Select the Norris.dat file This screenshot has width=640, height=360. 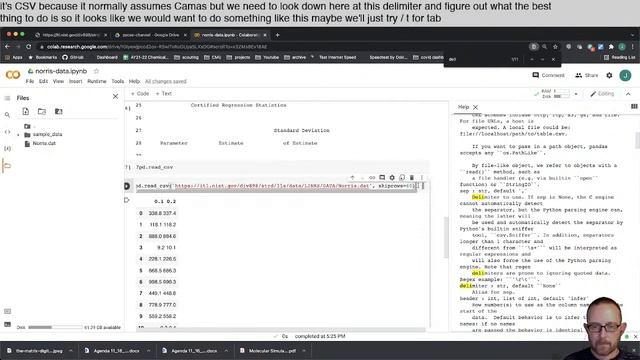(x=44, y=144)
